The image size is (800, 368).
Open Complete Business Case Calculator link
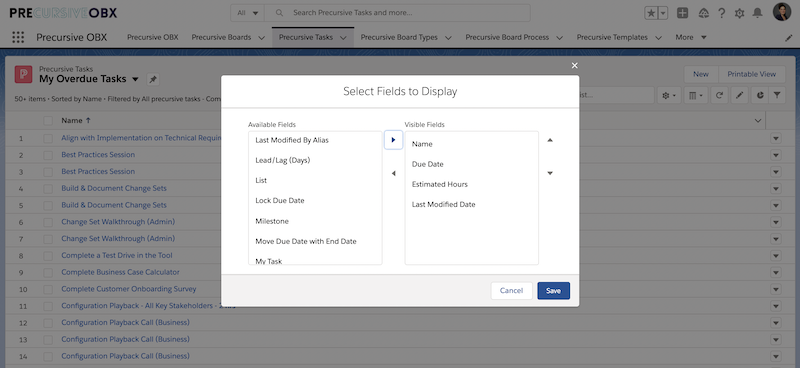pos(120,273)
